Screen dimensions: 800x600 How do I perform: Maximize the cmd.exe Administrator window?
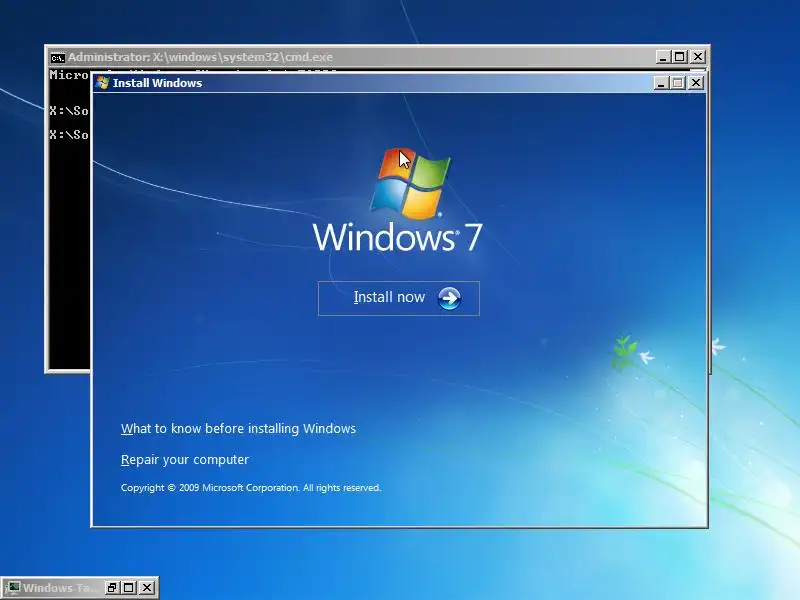coord(680,57)
